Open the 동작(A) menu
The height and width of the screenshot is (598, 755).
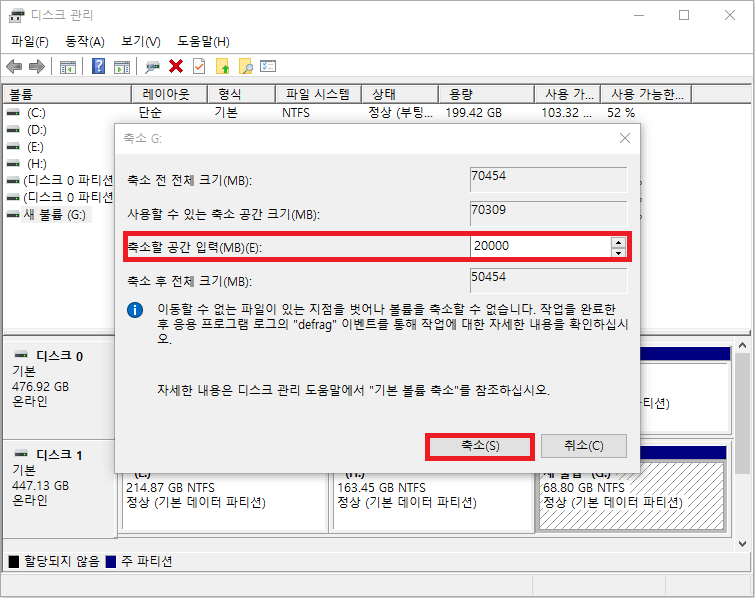(x=85, y=41)
